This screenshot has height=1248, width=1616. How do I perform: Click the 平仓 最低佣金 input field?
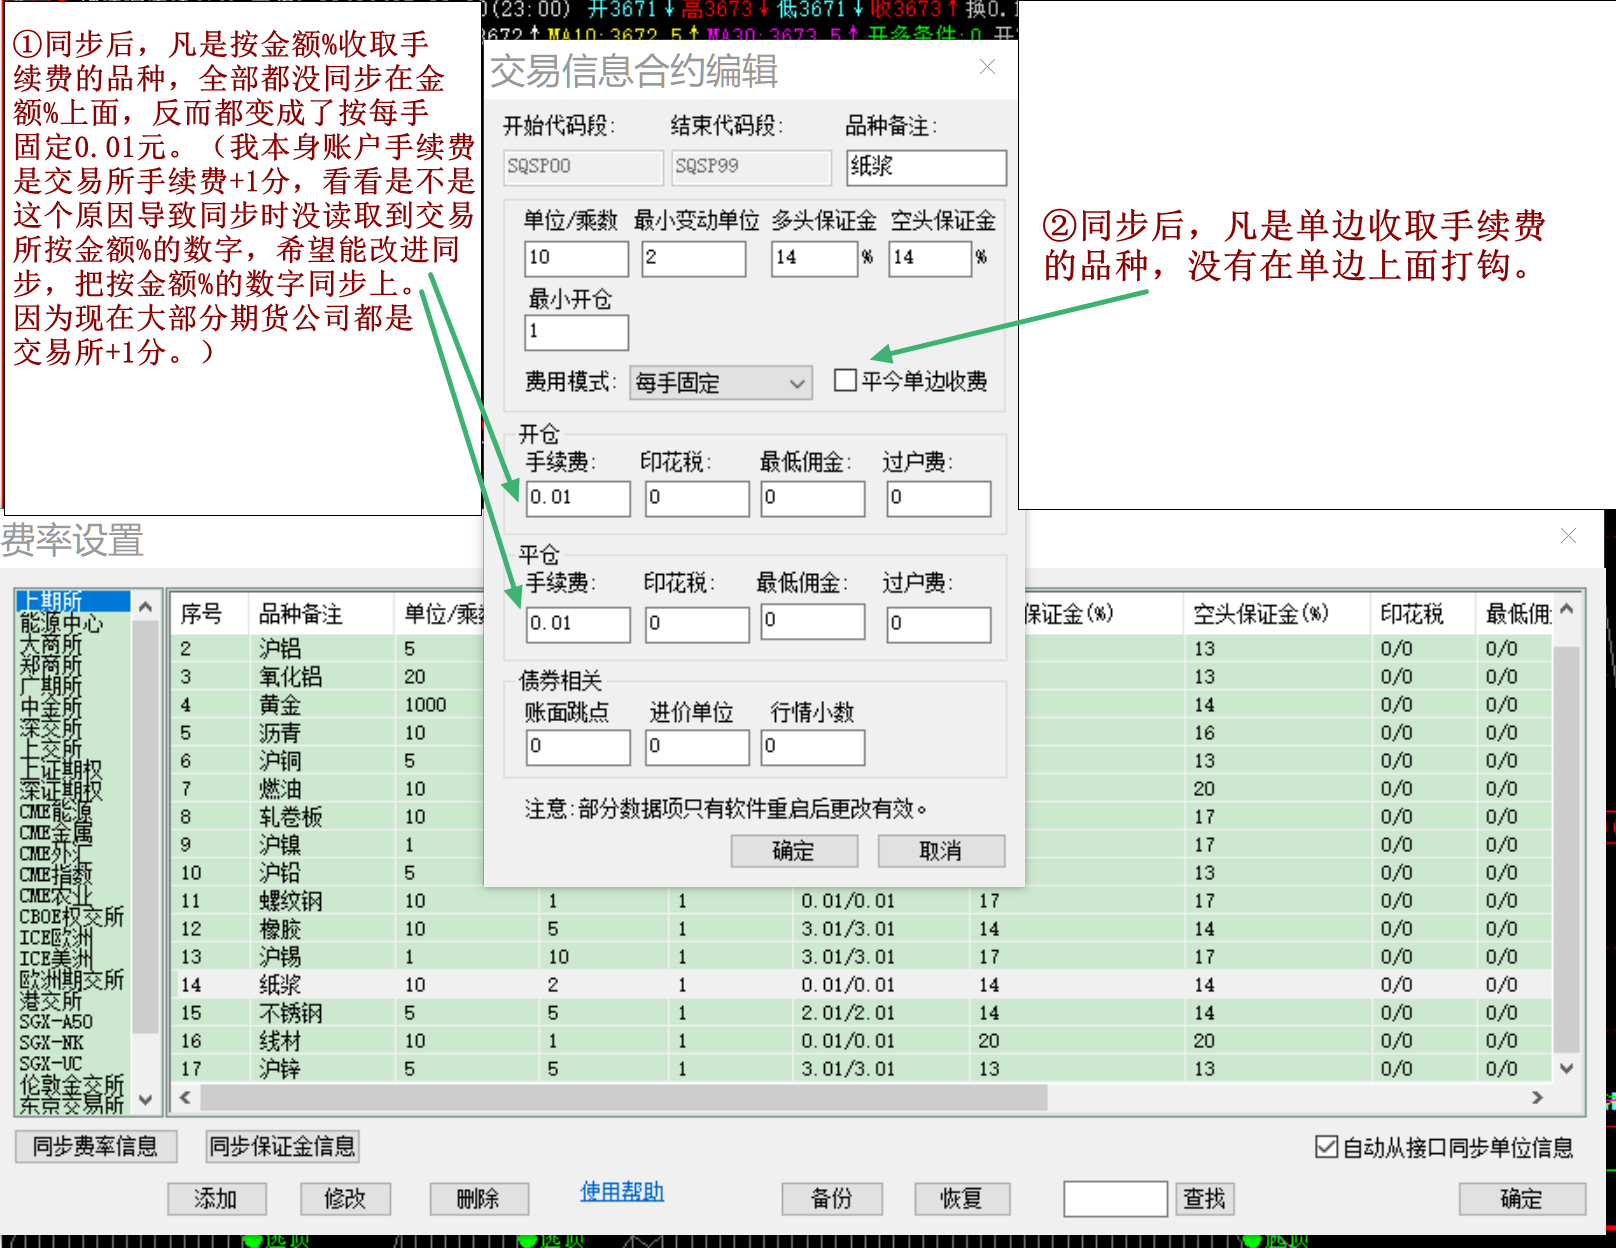pos(813,621)
